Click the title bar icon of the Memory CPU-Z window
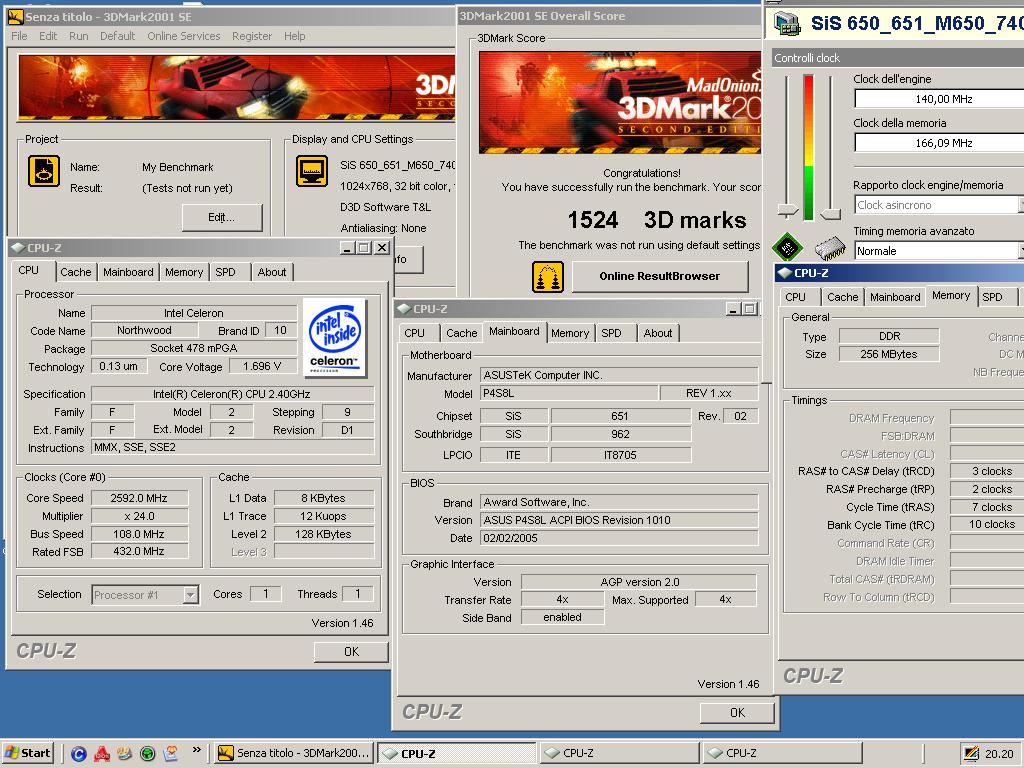Viewport: 1024px width, 768px height. pos(785,273)
